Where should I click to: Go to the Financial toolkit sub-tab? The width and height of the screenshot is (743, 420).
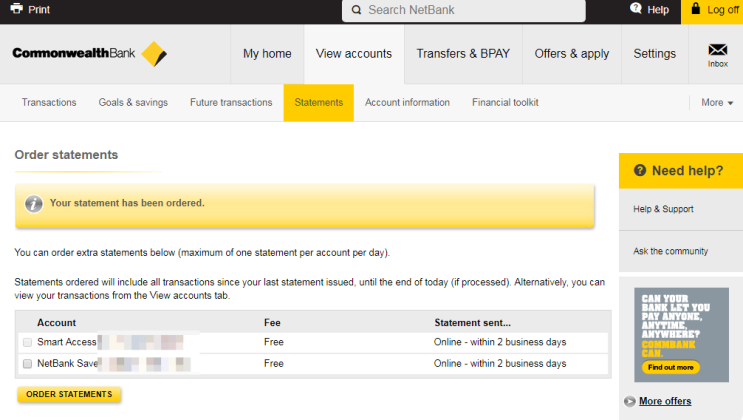505,102
